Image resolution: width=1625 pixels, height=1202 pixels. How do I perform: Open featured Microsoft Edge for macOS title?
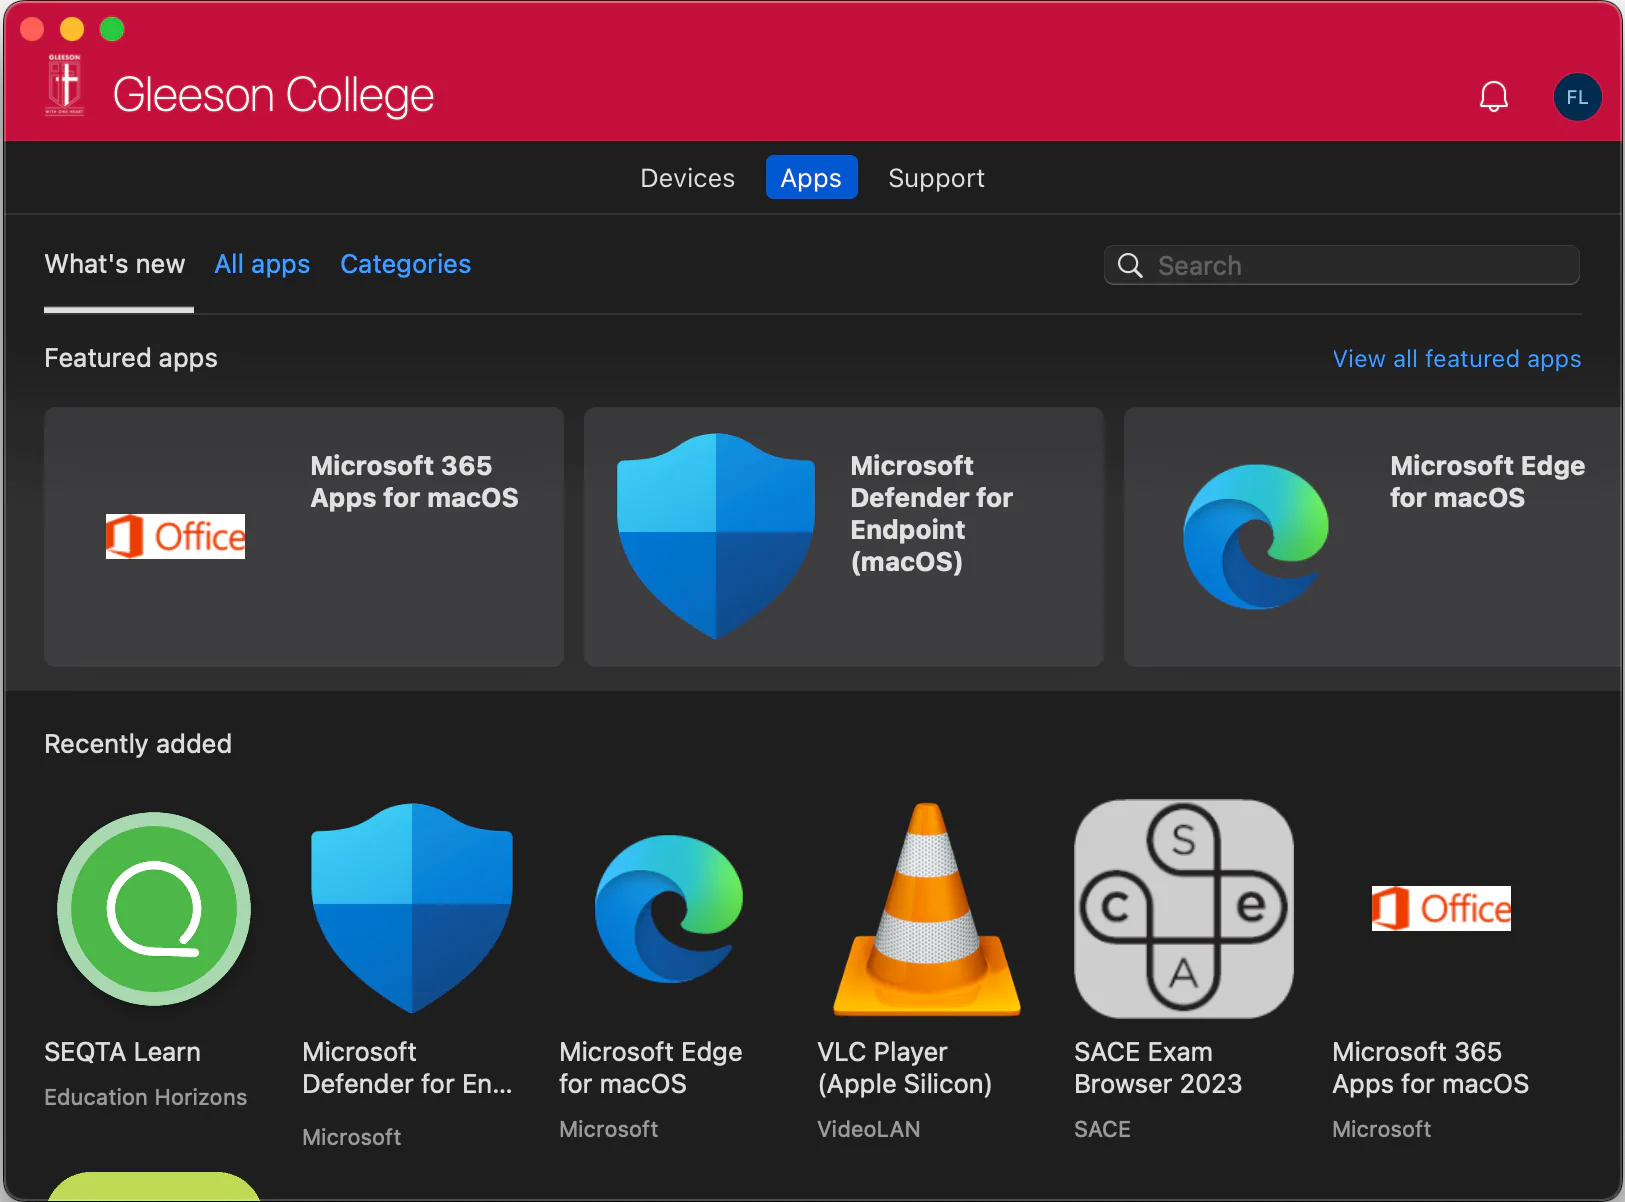(x=1487, y=482)
